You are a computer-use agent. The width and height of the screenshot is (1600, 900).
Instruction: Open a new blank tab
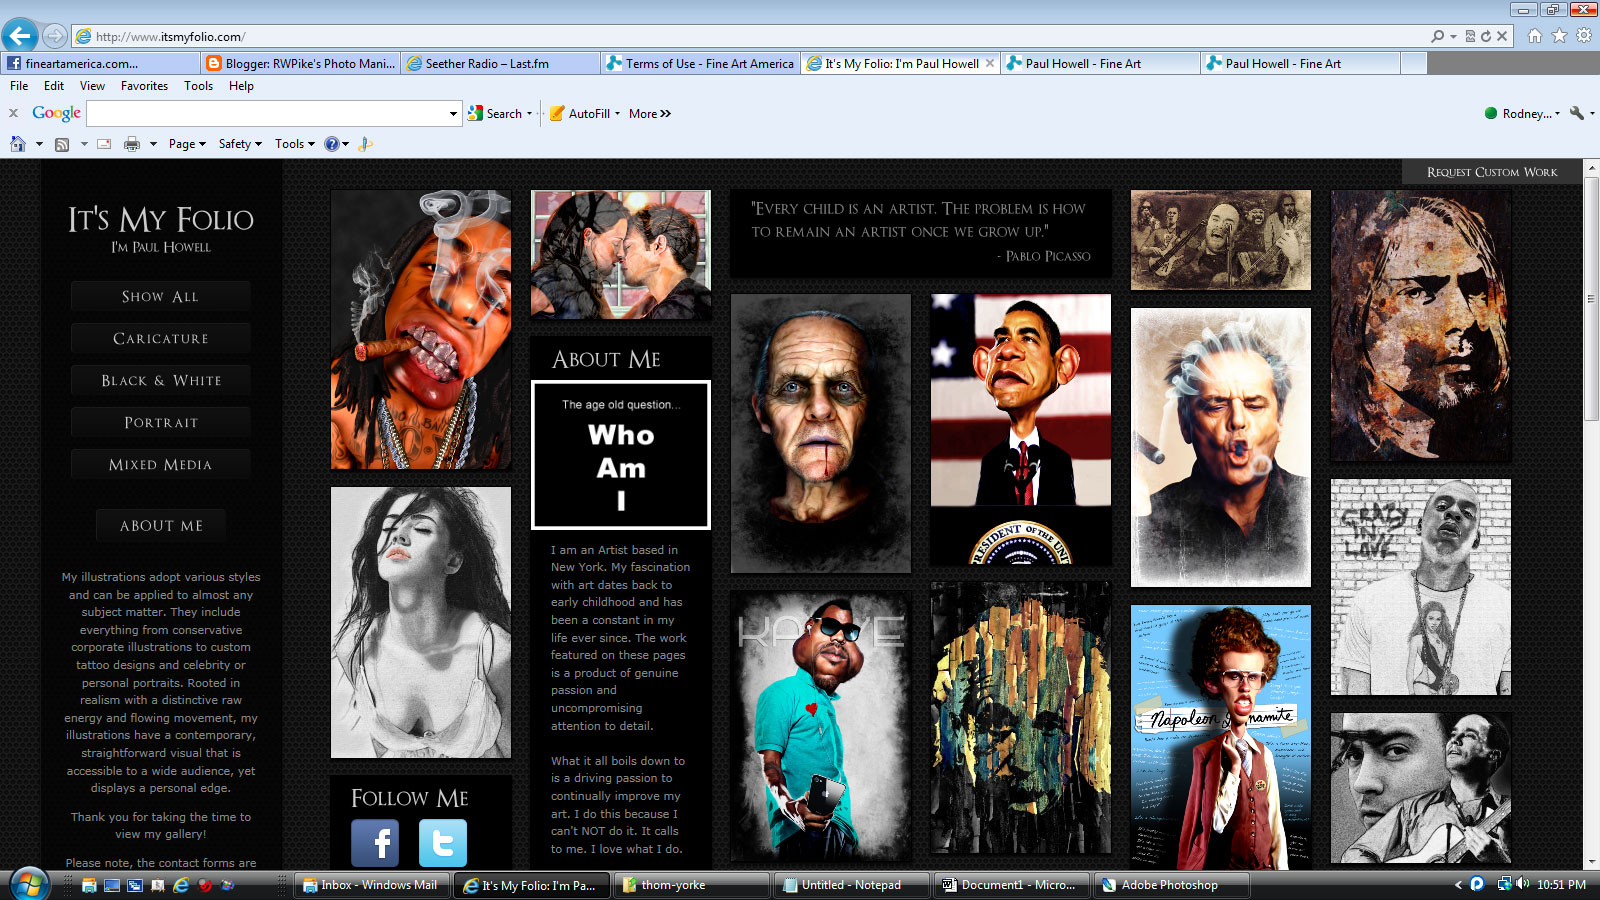[1413, 63]
